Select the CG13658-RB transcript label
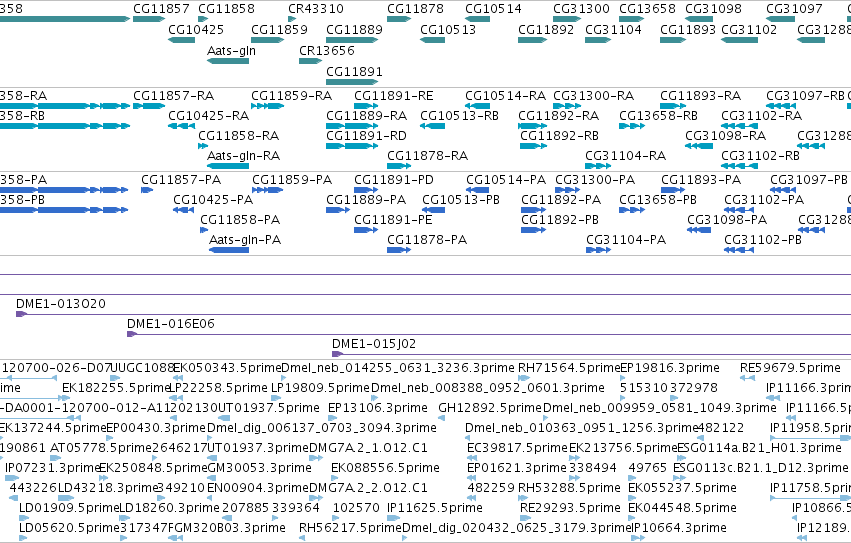The width and height of the screenshot is (851, 543). [659, 116]
